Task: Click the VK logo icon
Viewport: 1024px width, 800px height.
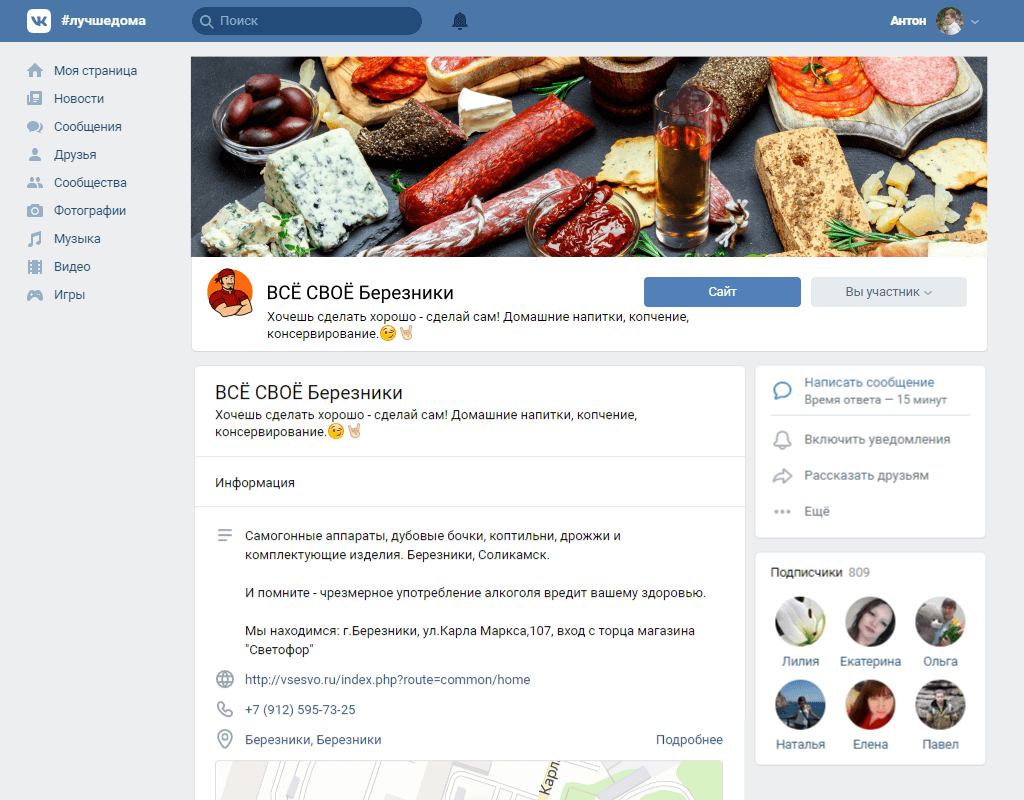Action: 39,21
